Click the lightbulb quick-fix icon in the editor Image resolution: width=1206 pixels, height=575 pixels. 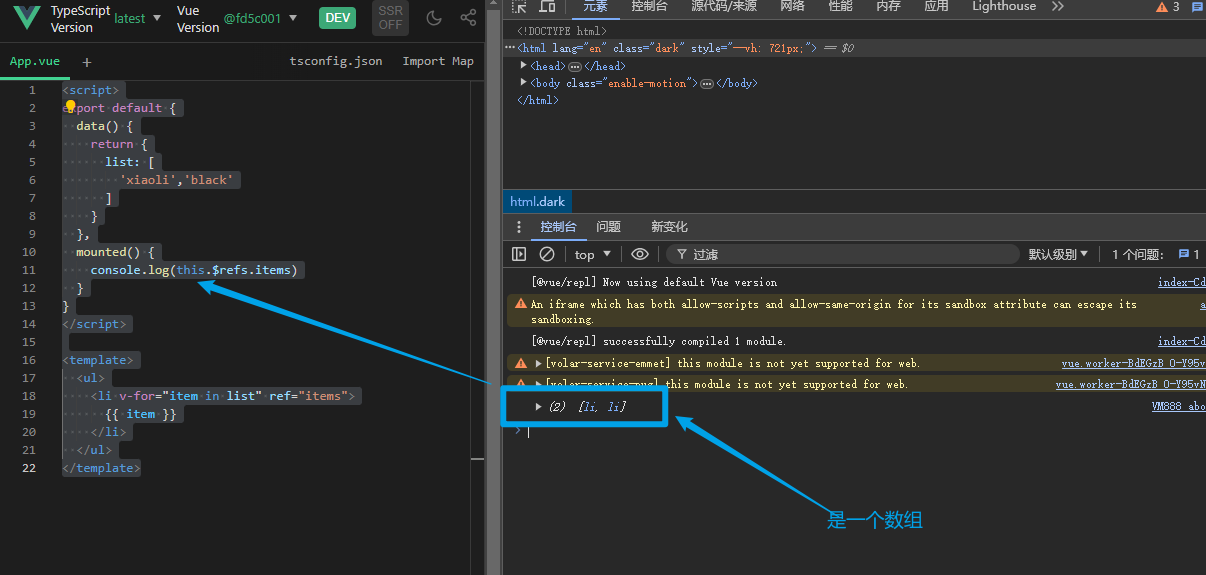click(x=71, y=107)
